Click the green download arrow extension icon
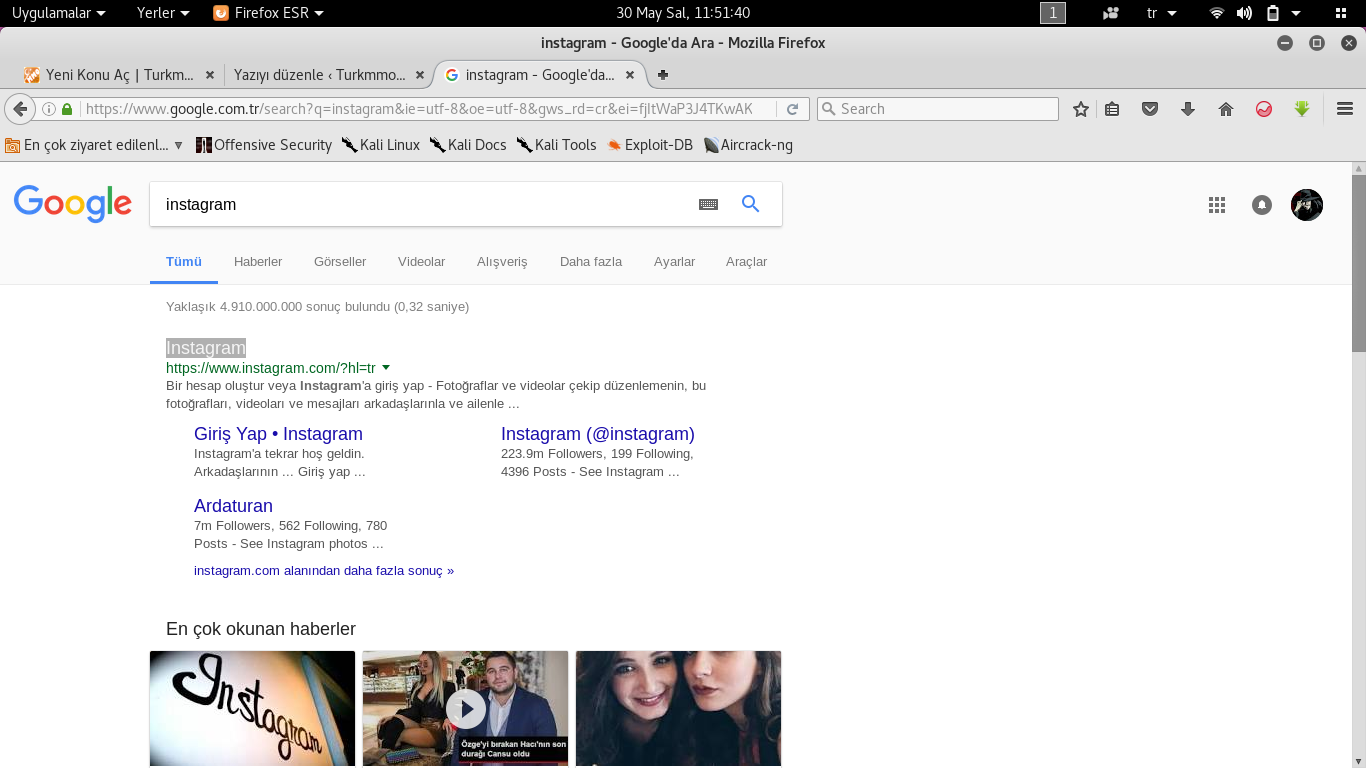 (x=1302, y=109)
